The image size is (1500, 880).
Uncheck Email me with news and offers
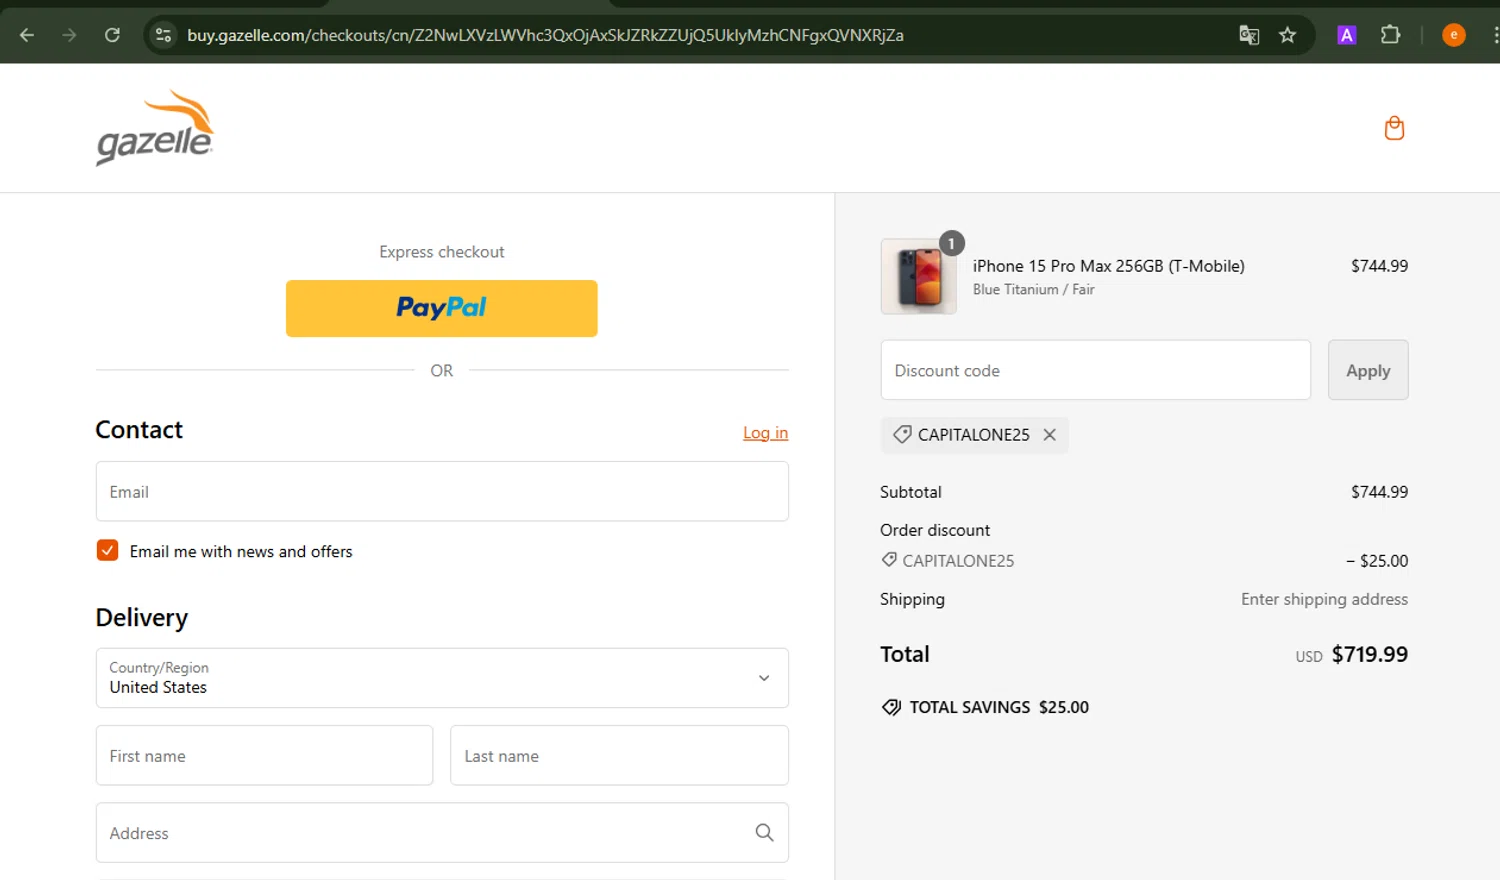107,550
